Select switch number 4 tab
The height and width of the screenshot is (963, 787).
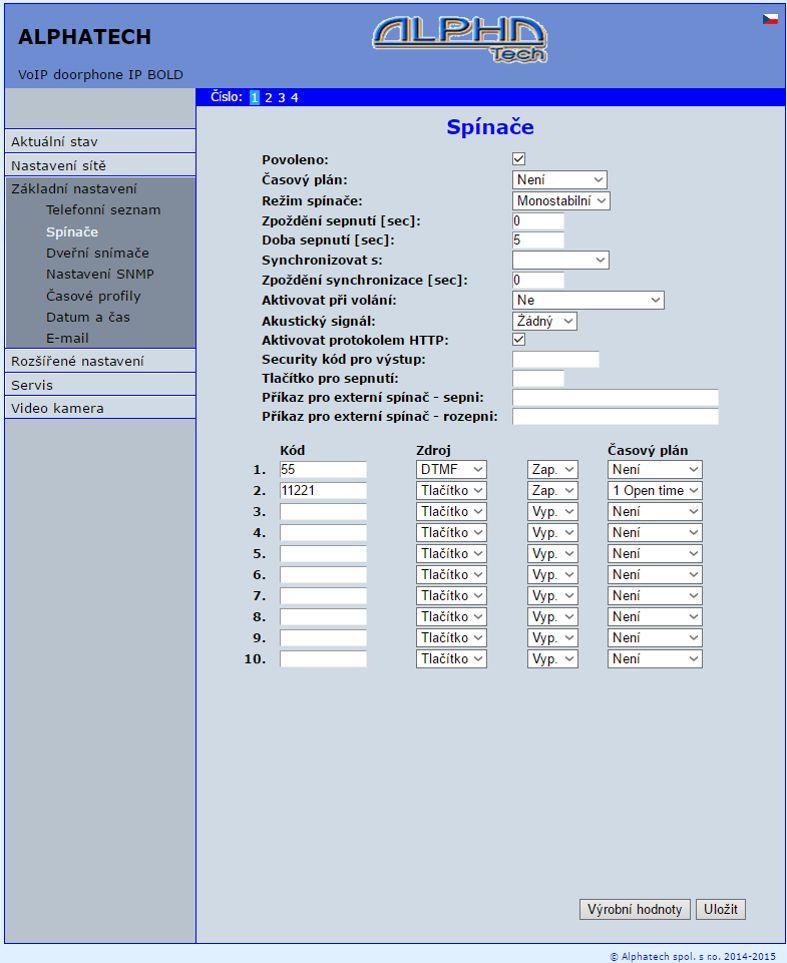[x=294, y=97]
